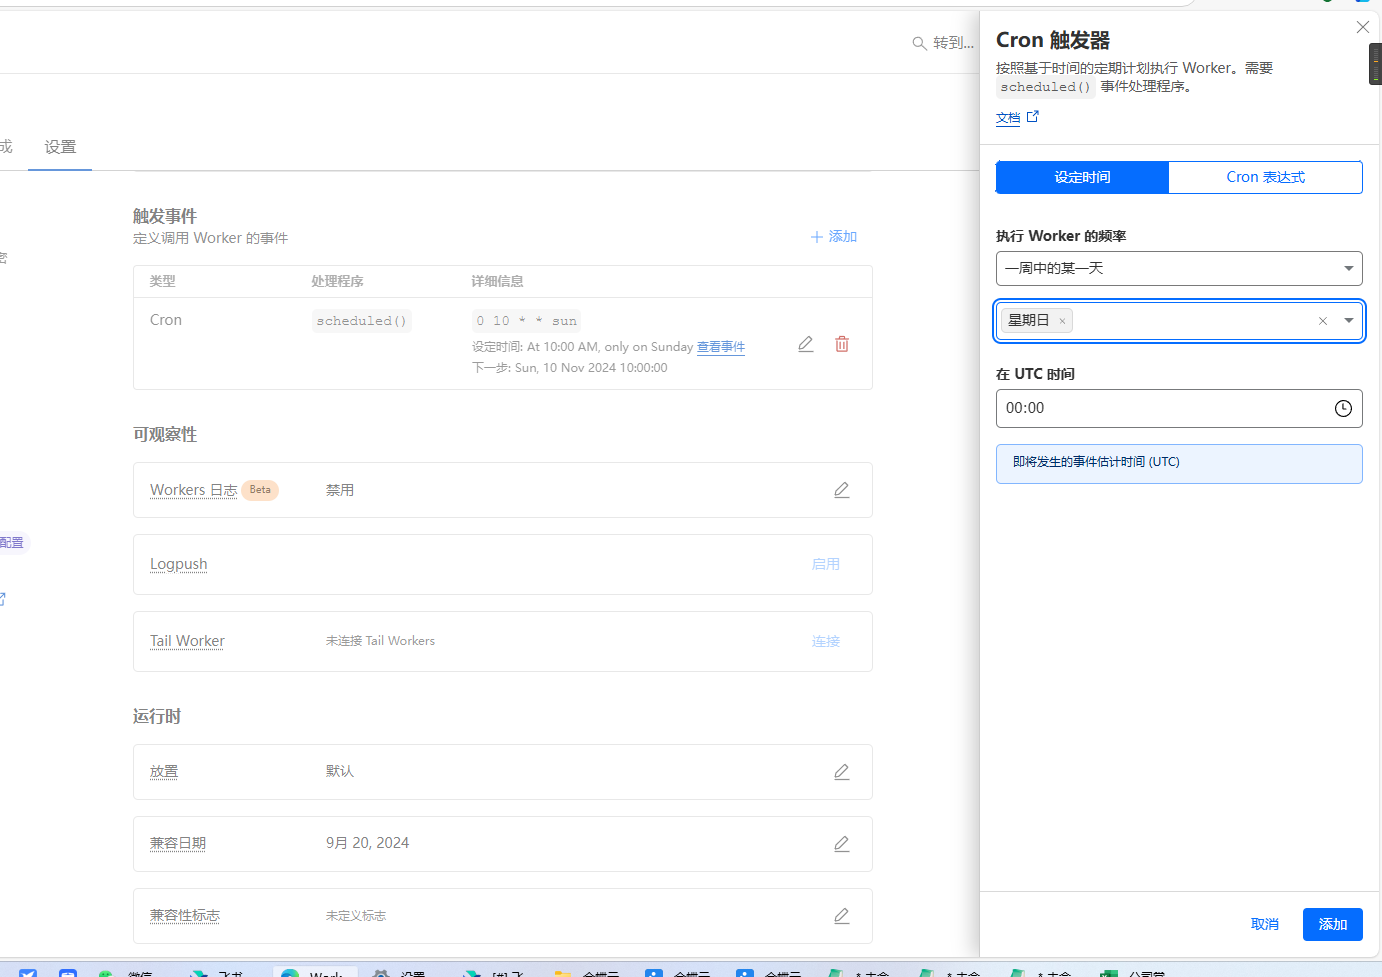Open the clock time picker icon
The height and width of the screenshot is (977, 1382).
(1343, 408)
